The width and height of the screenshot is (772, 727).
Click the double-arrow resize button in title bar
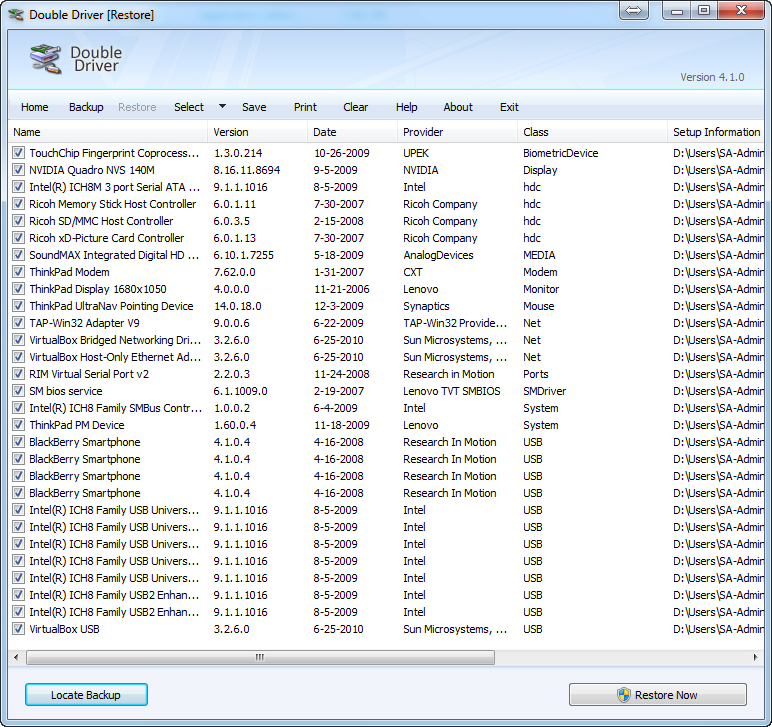(x=633, y=11)
